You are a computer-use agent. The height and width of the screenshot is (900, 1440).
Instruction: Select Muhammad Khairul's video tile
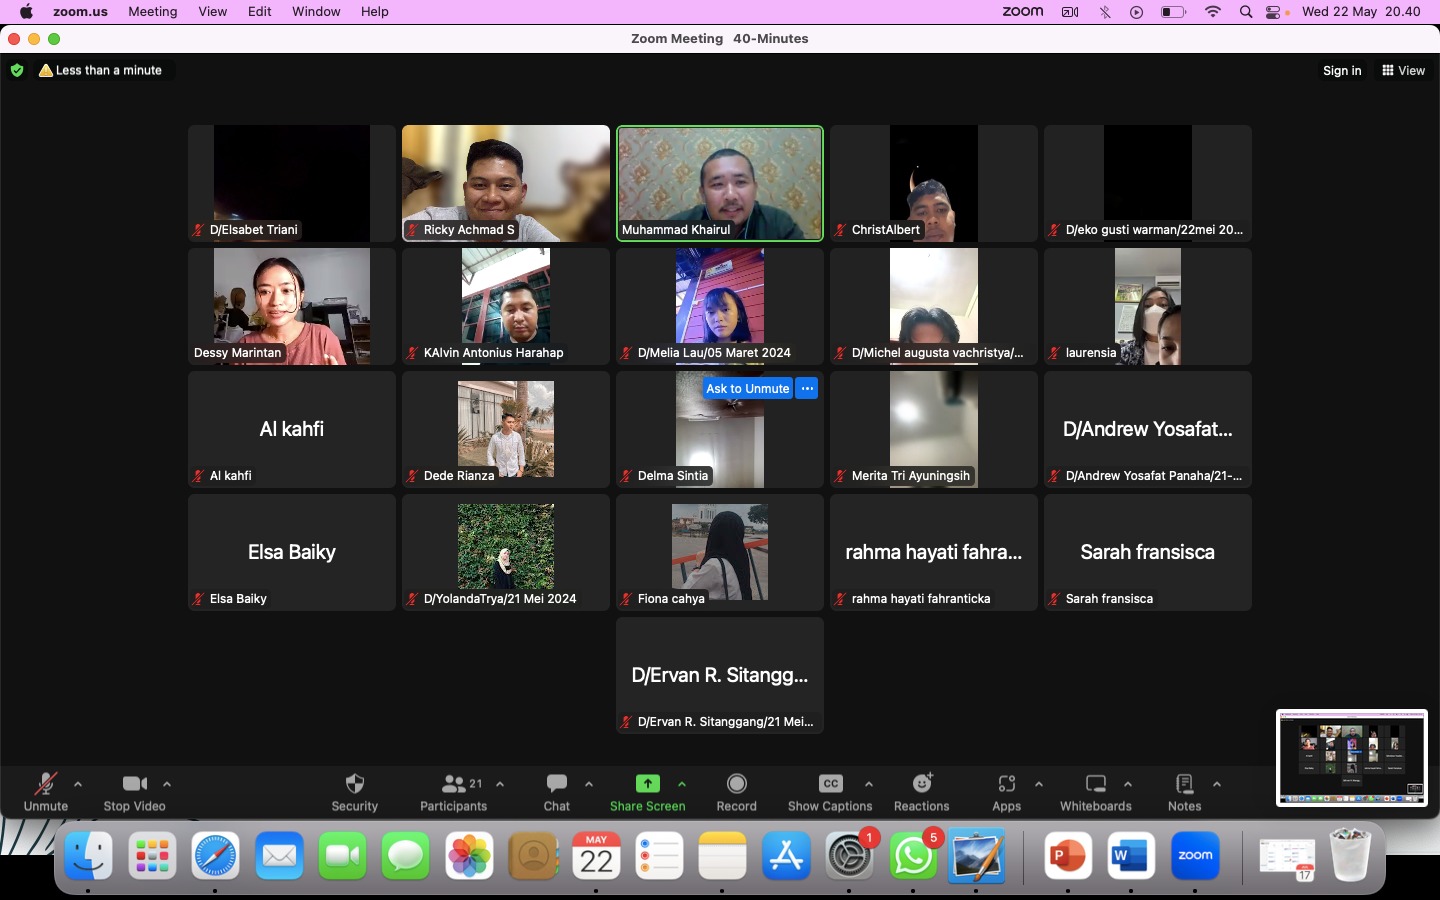[720, 183]
